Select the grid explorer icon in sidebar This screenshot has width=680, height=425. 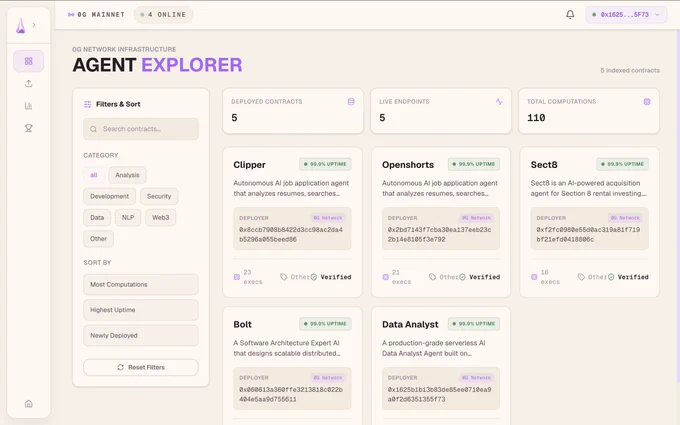[29, 61]
